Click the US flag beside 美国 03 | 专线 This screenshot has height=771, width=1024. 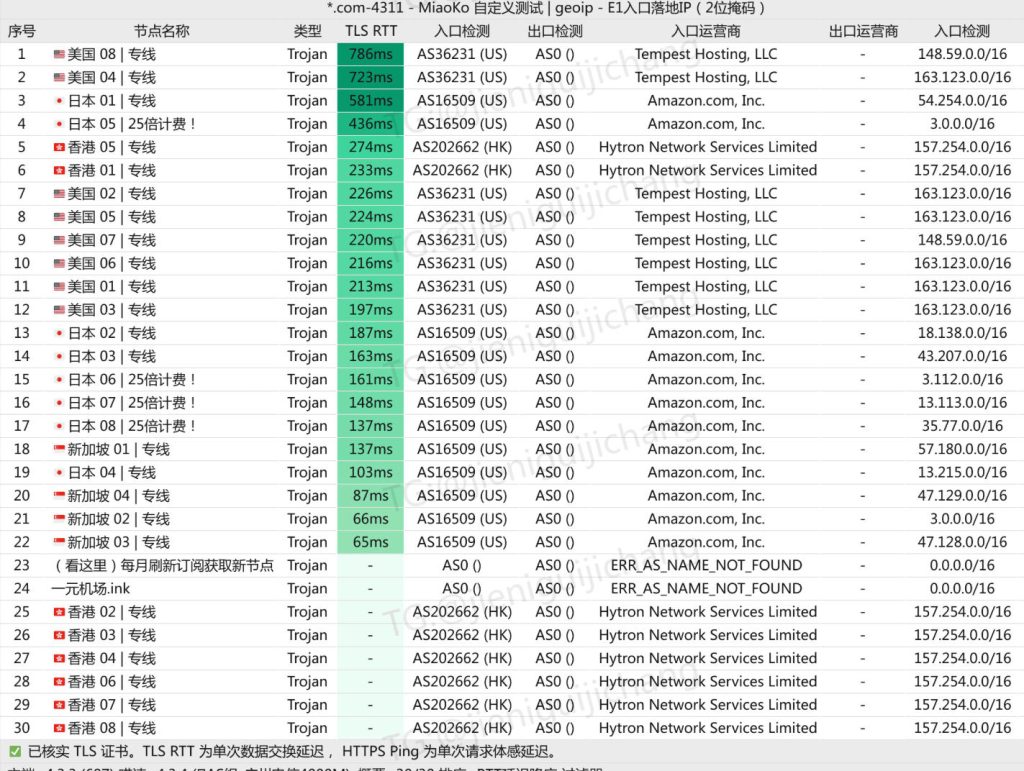tap(59, 310)
